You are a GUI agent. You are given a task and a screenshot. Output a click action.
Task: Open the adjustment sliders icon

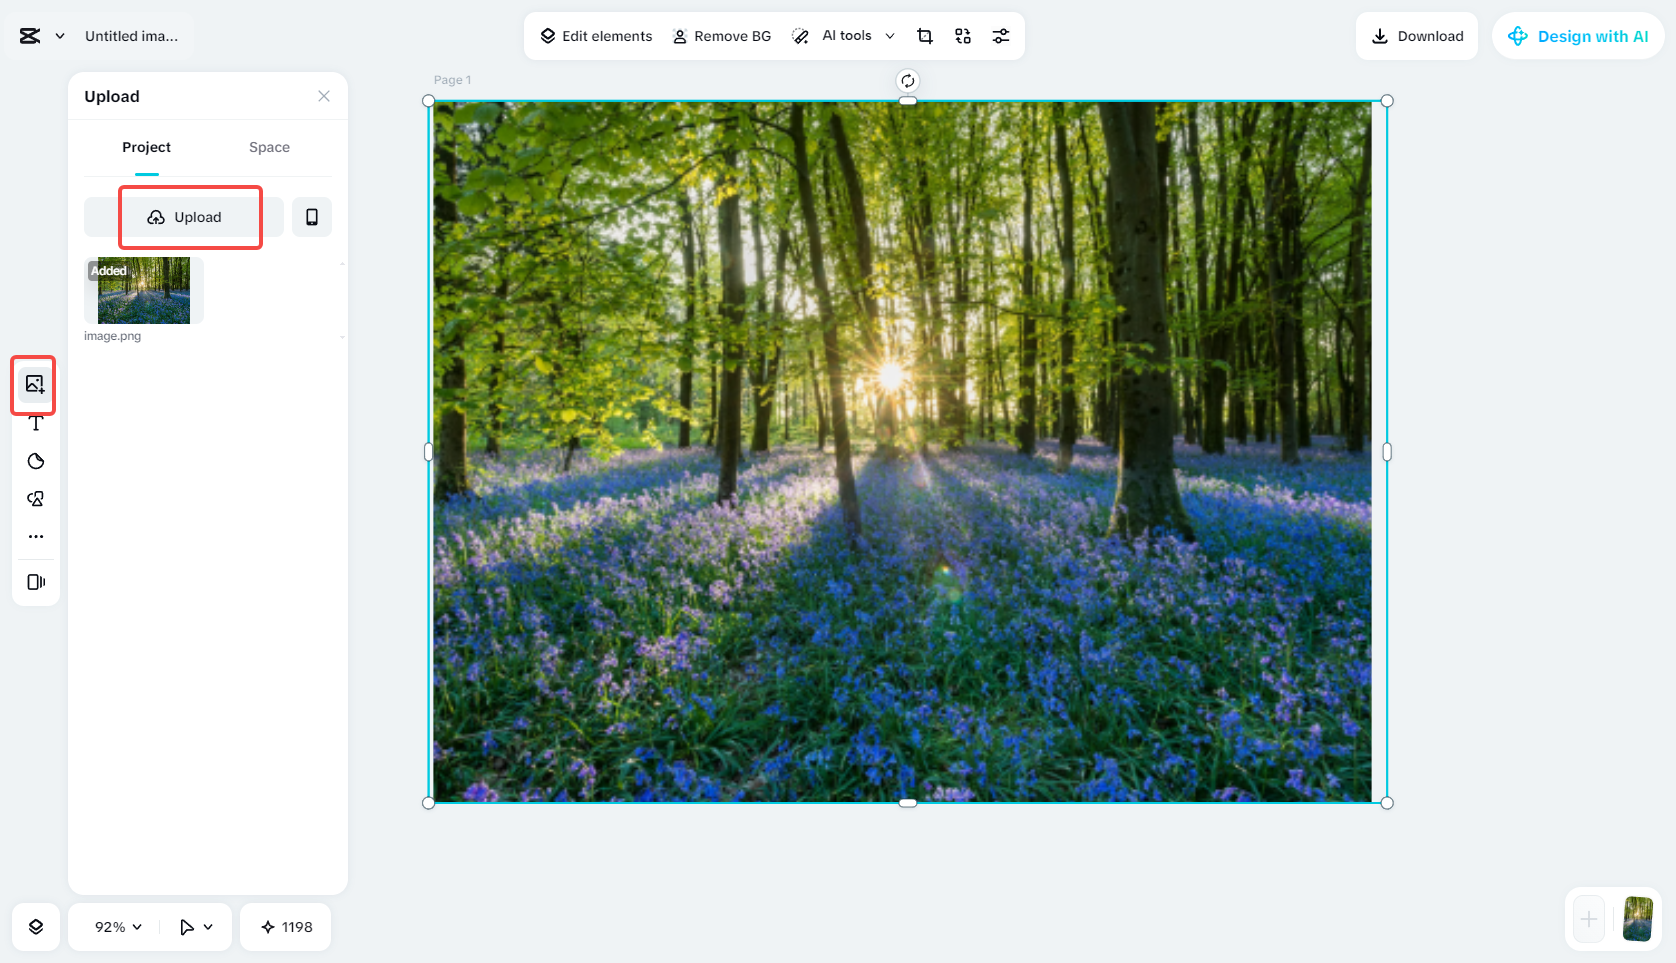[x=1001, y=36]
